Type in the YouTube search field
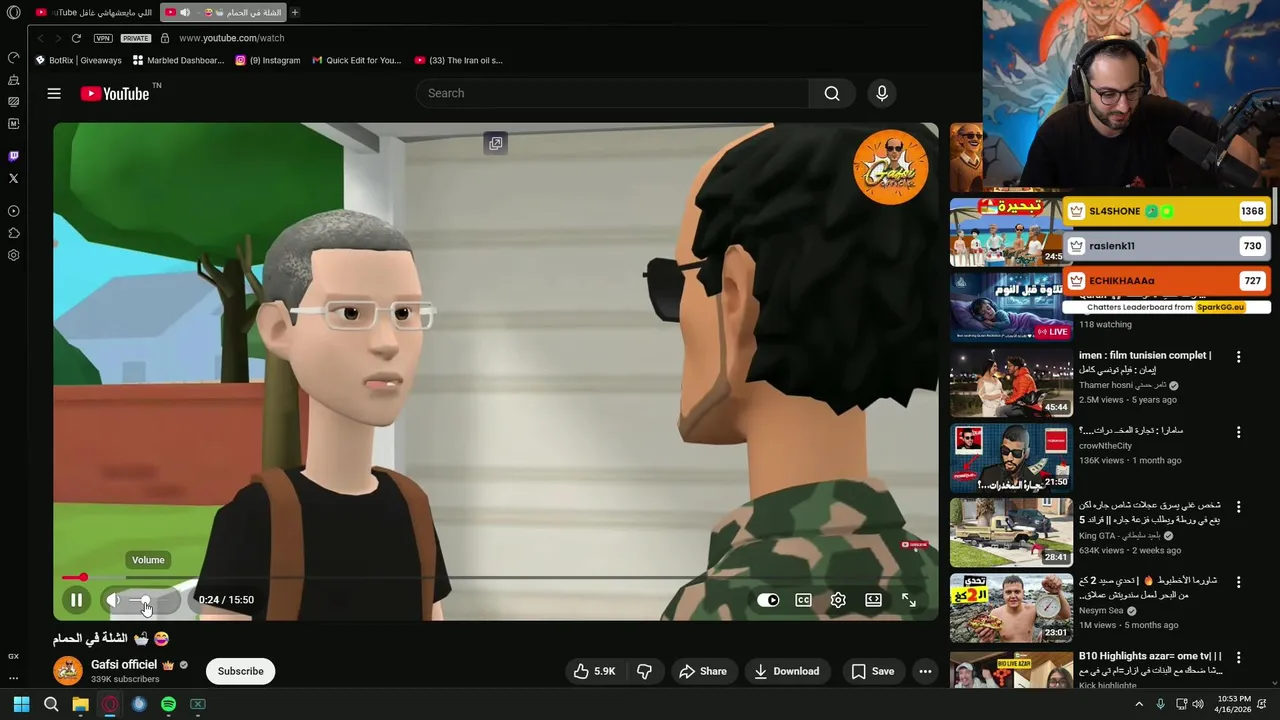 click(x=612, y=93)
